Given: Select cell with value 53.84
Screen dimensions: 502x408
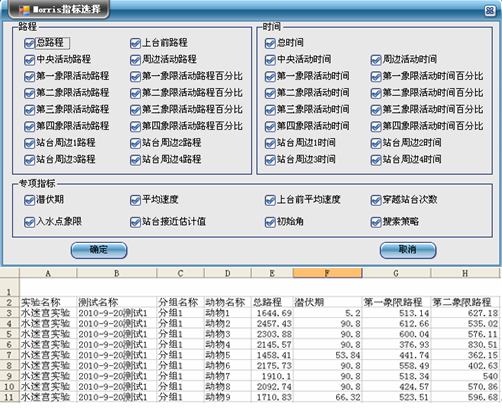Looking at the screenshot, I should 327,355.
